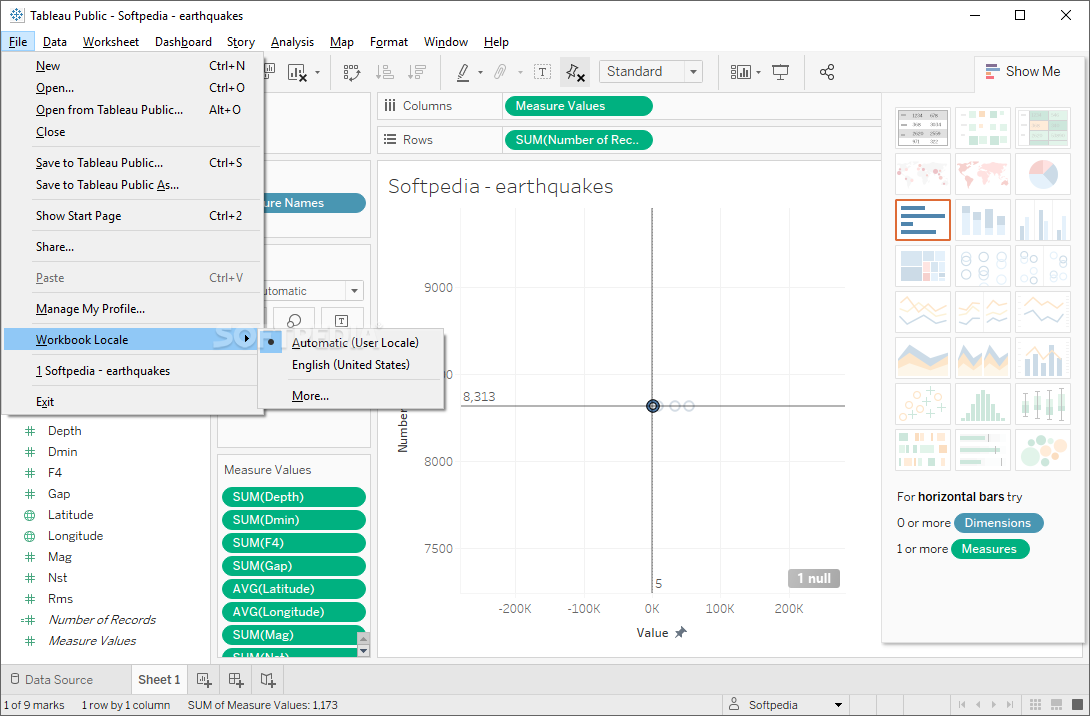Choose Open from Tableau Public... entry
This screenshot has width=1090, height=716.
point(132,110)
